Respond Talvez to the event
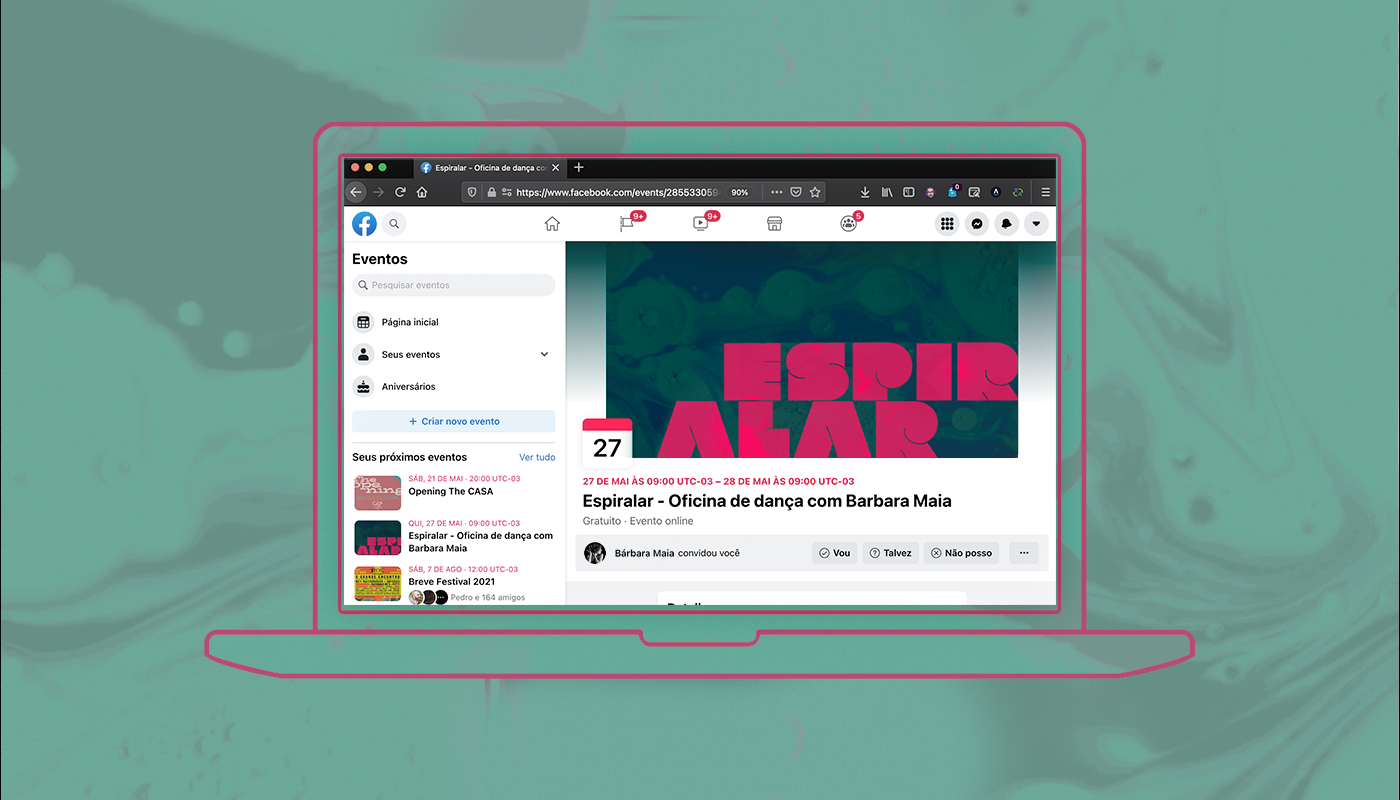The height and width of the screenshot is (800, 1400). (x=890, y=553)
